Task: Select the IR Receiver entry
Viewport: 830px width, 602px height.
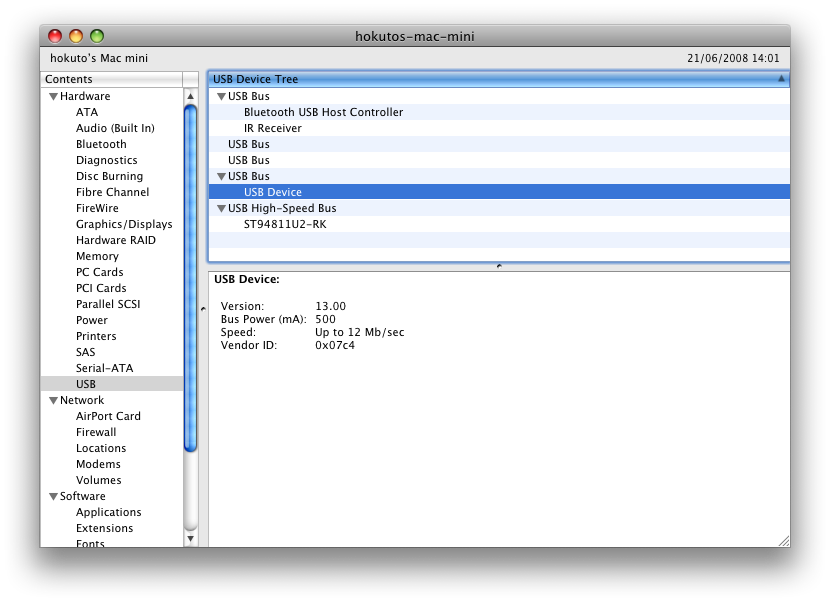Action: 273,128
